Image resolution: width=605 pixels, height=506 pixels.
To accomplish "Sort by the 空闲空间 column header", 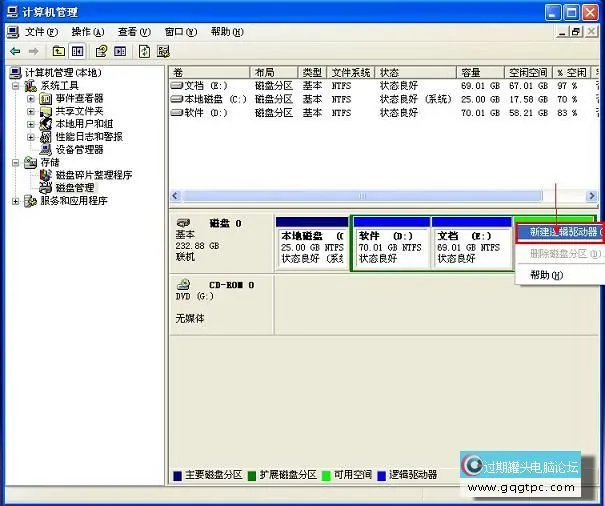I will (x=529, y=72).
